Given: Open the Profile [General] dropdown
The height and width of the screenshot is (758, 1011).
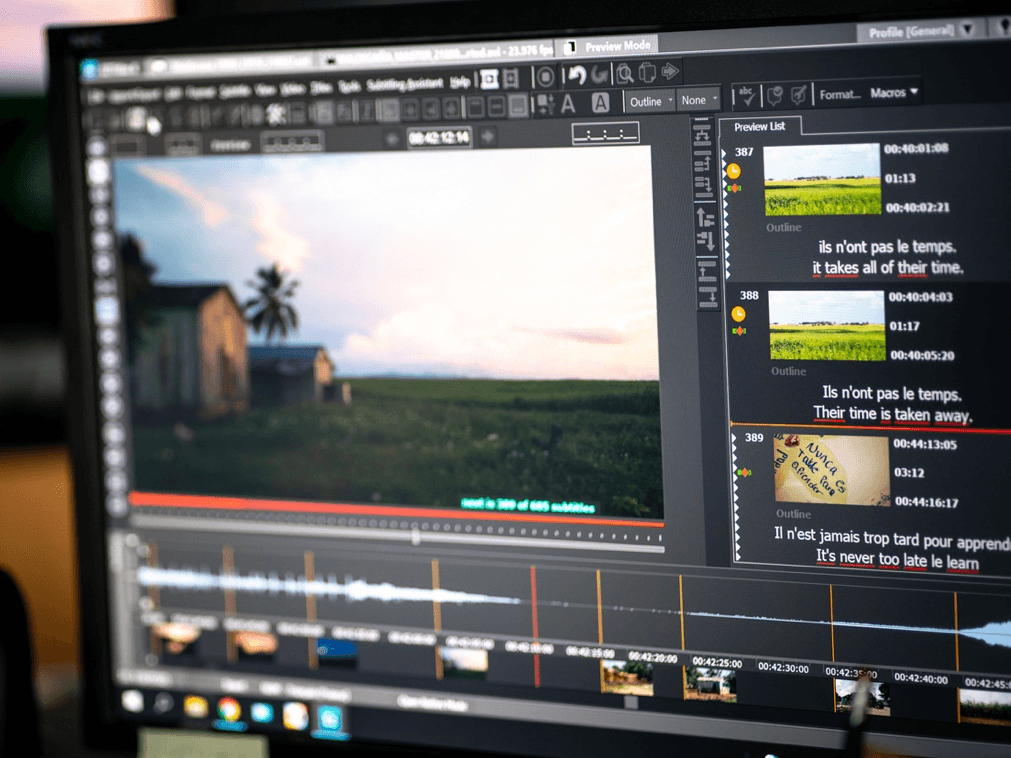Looking at the screenshot, I should (919, 31).
